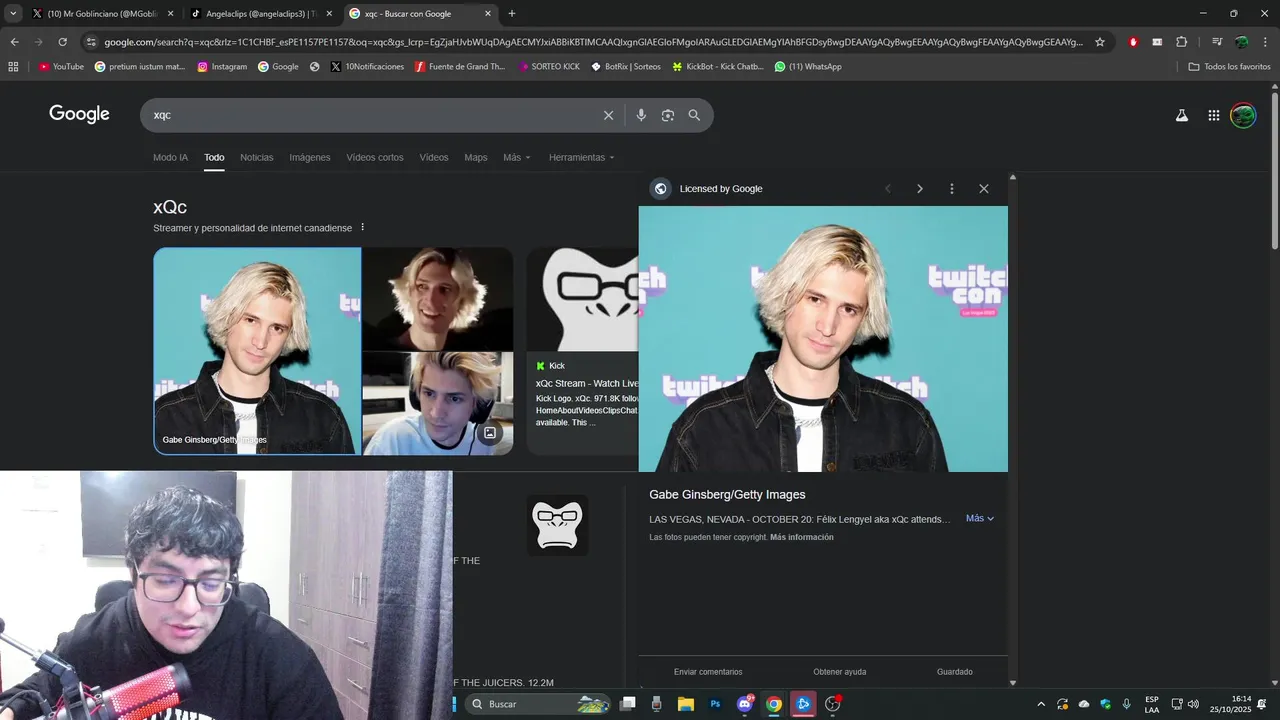Open the Apps shortcut grid in bookmarks bar
1280x720 pixels.
[x=13, y=67]
